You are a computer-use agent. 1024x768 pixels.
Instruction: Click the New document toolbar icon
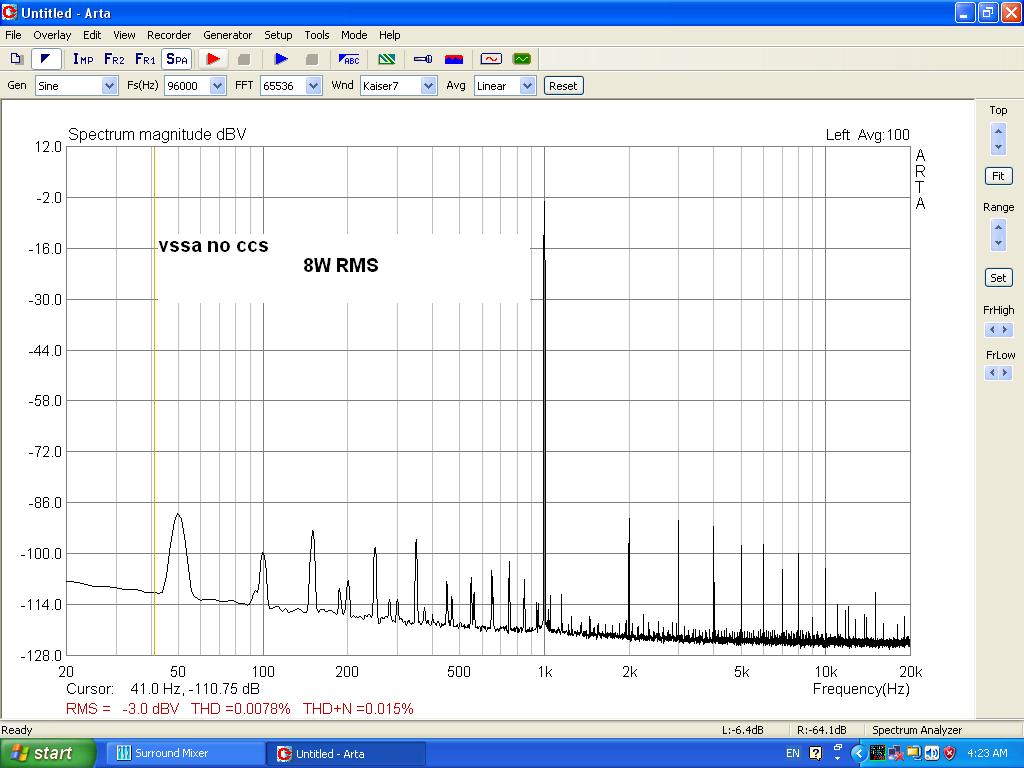(16, 59)
